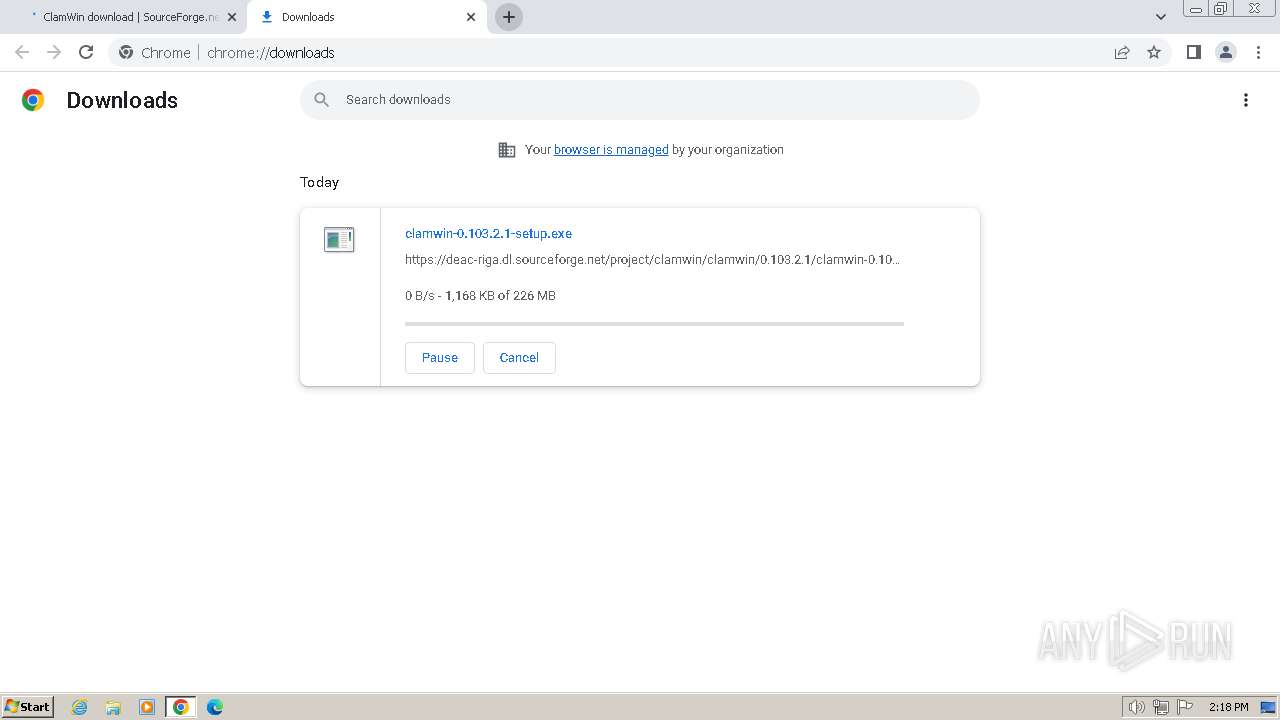Open Downloads page three-dot more actions menu
The width and height of the screenshot is (1280, 720).
1246,100
